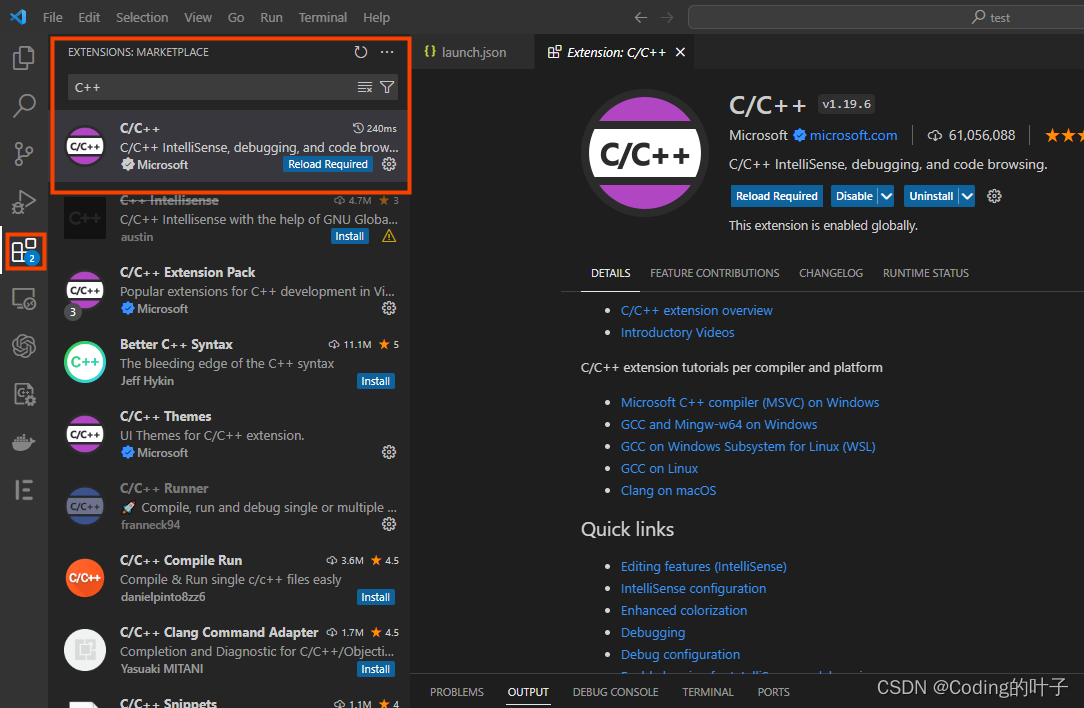Open the Remote Explorer view
The height and width of the screenshot is (708, 1084).
[x=24, y=298]
